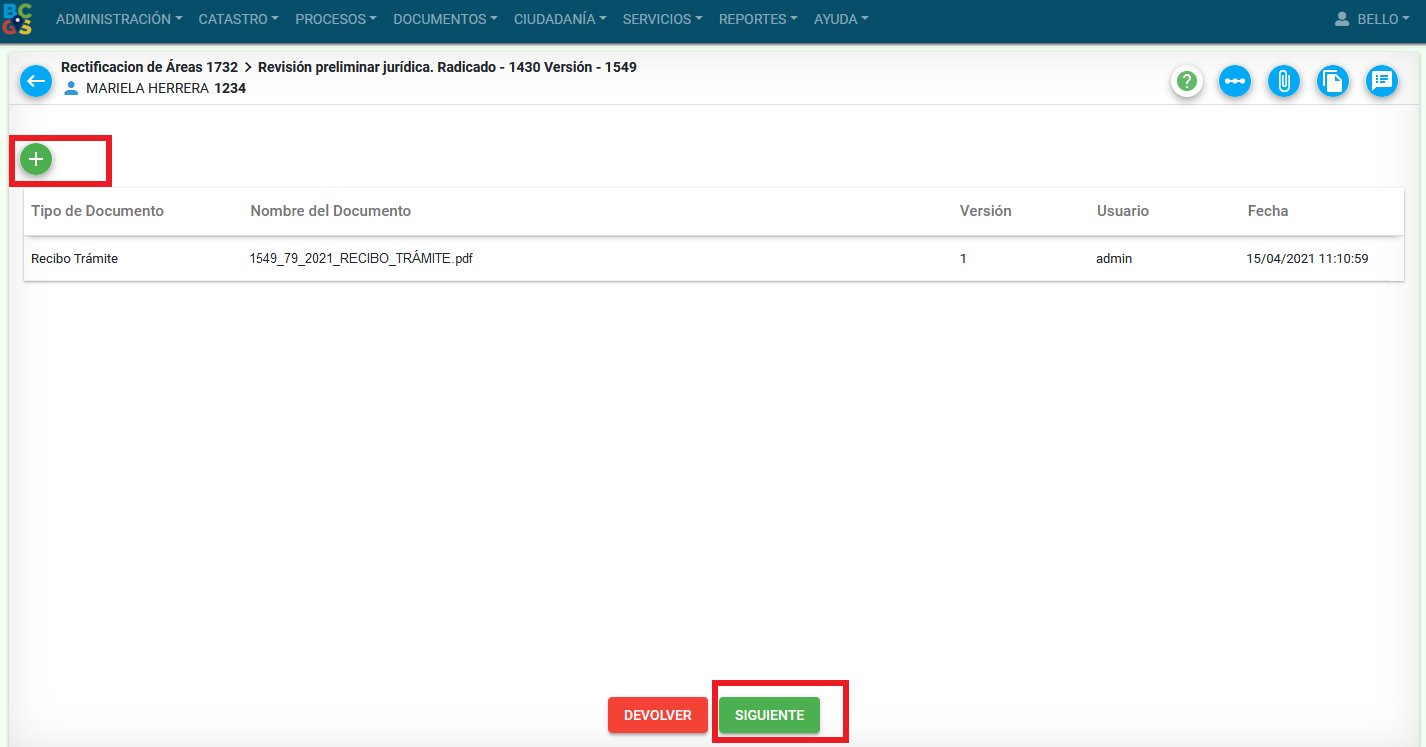The width and height of the screenshot is (1426, 747).
Task: Click the user icon beside MARIELA HERRERA
Action: (x=71, y=89)
